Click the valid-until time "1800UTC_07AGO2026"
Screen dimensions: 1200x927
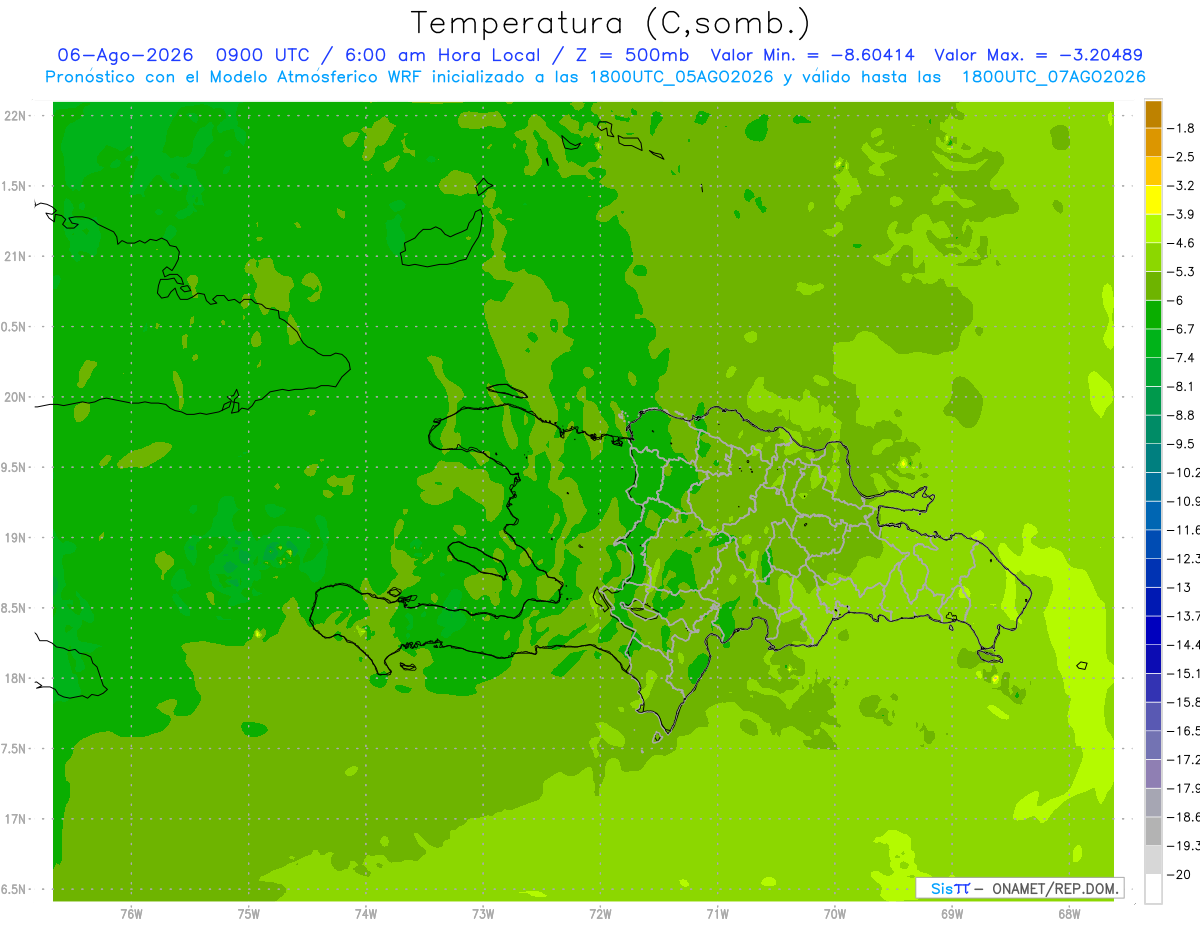coord(1053,77)
